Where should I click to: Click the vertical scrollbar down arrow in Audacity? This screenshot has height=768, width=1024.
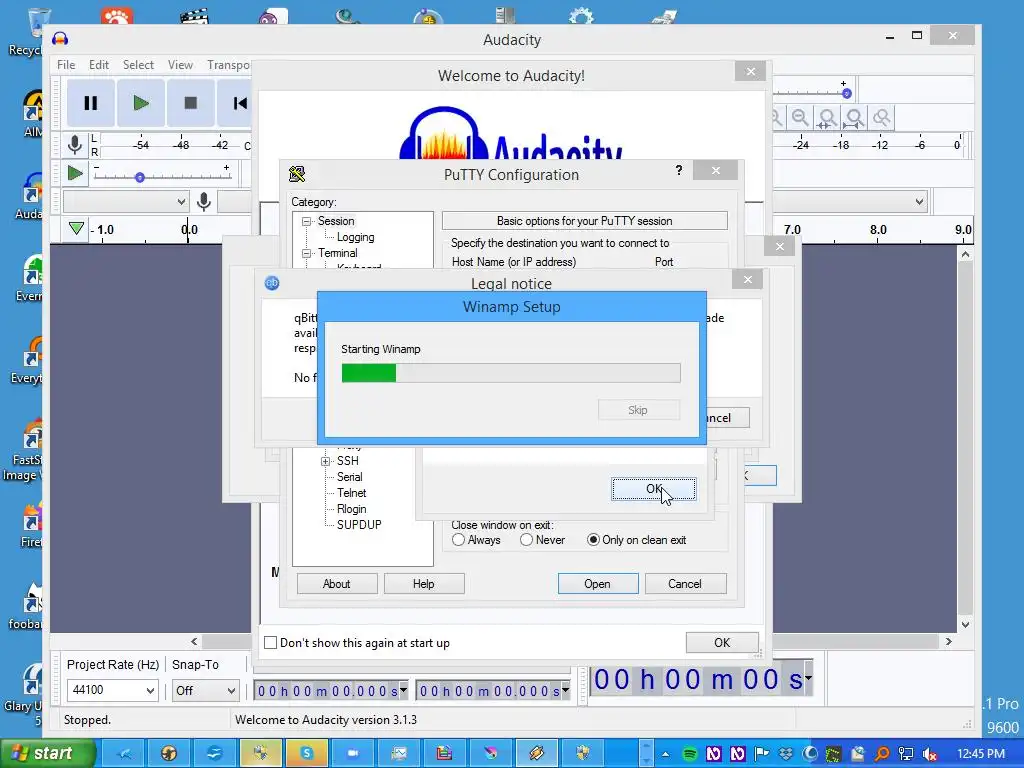click(965, 625)
